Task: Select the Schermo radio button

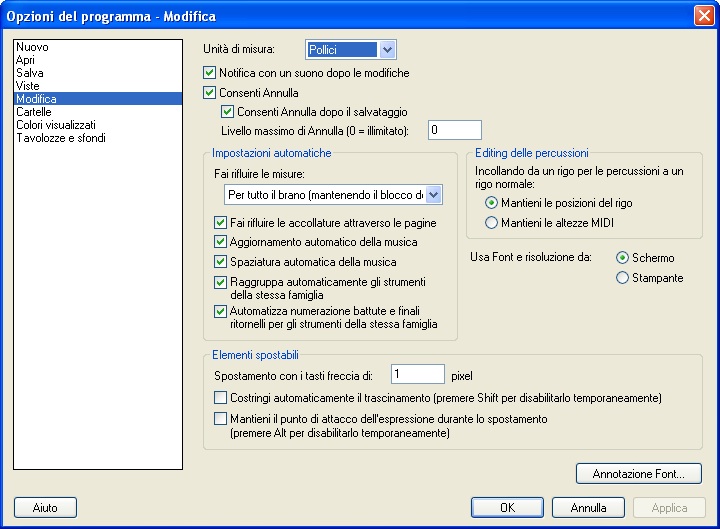Action: pos(623,258)
